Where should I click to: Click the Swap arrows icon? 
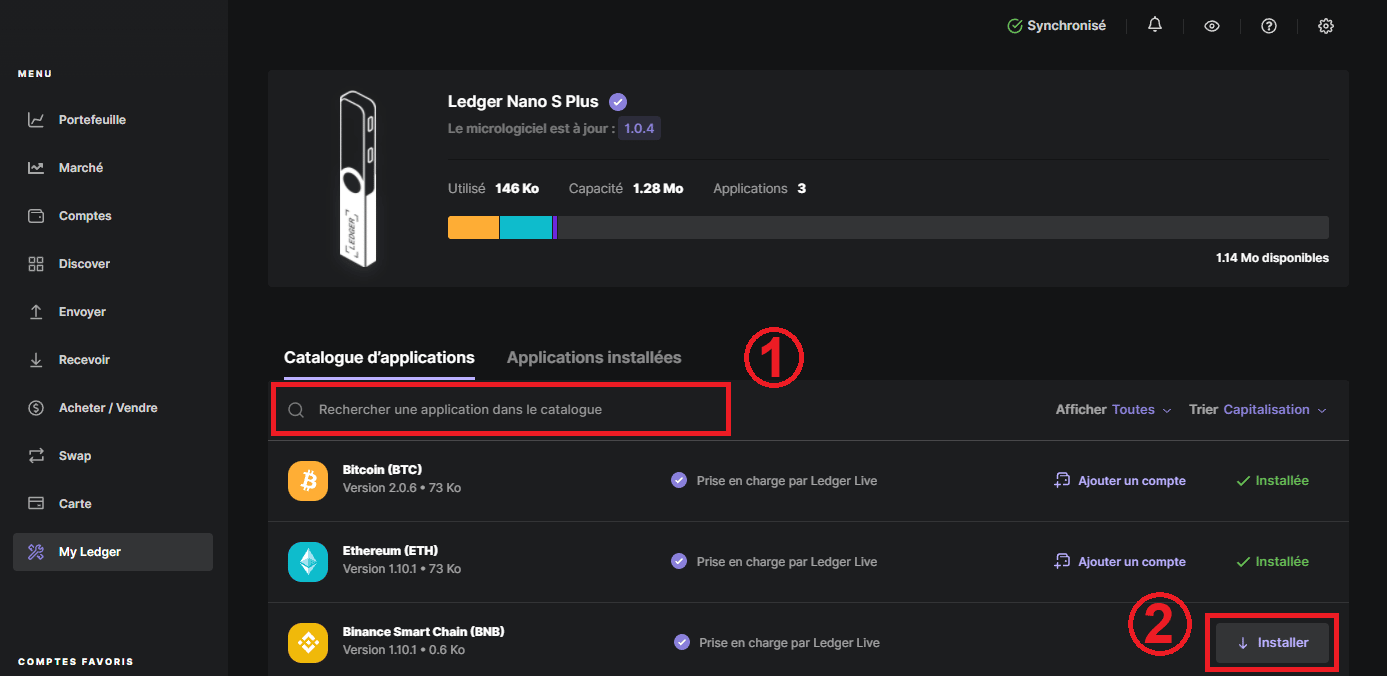pos(36,456)
